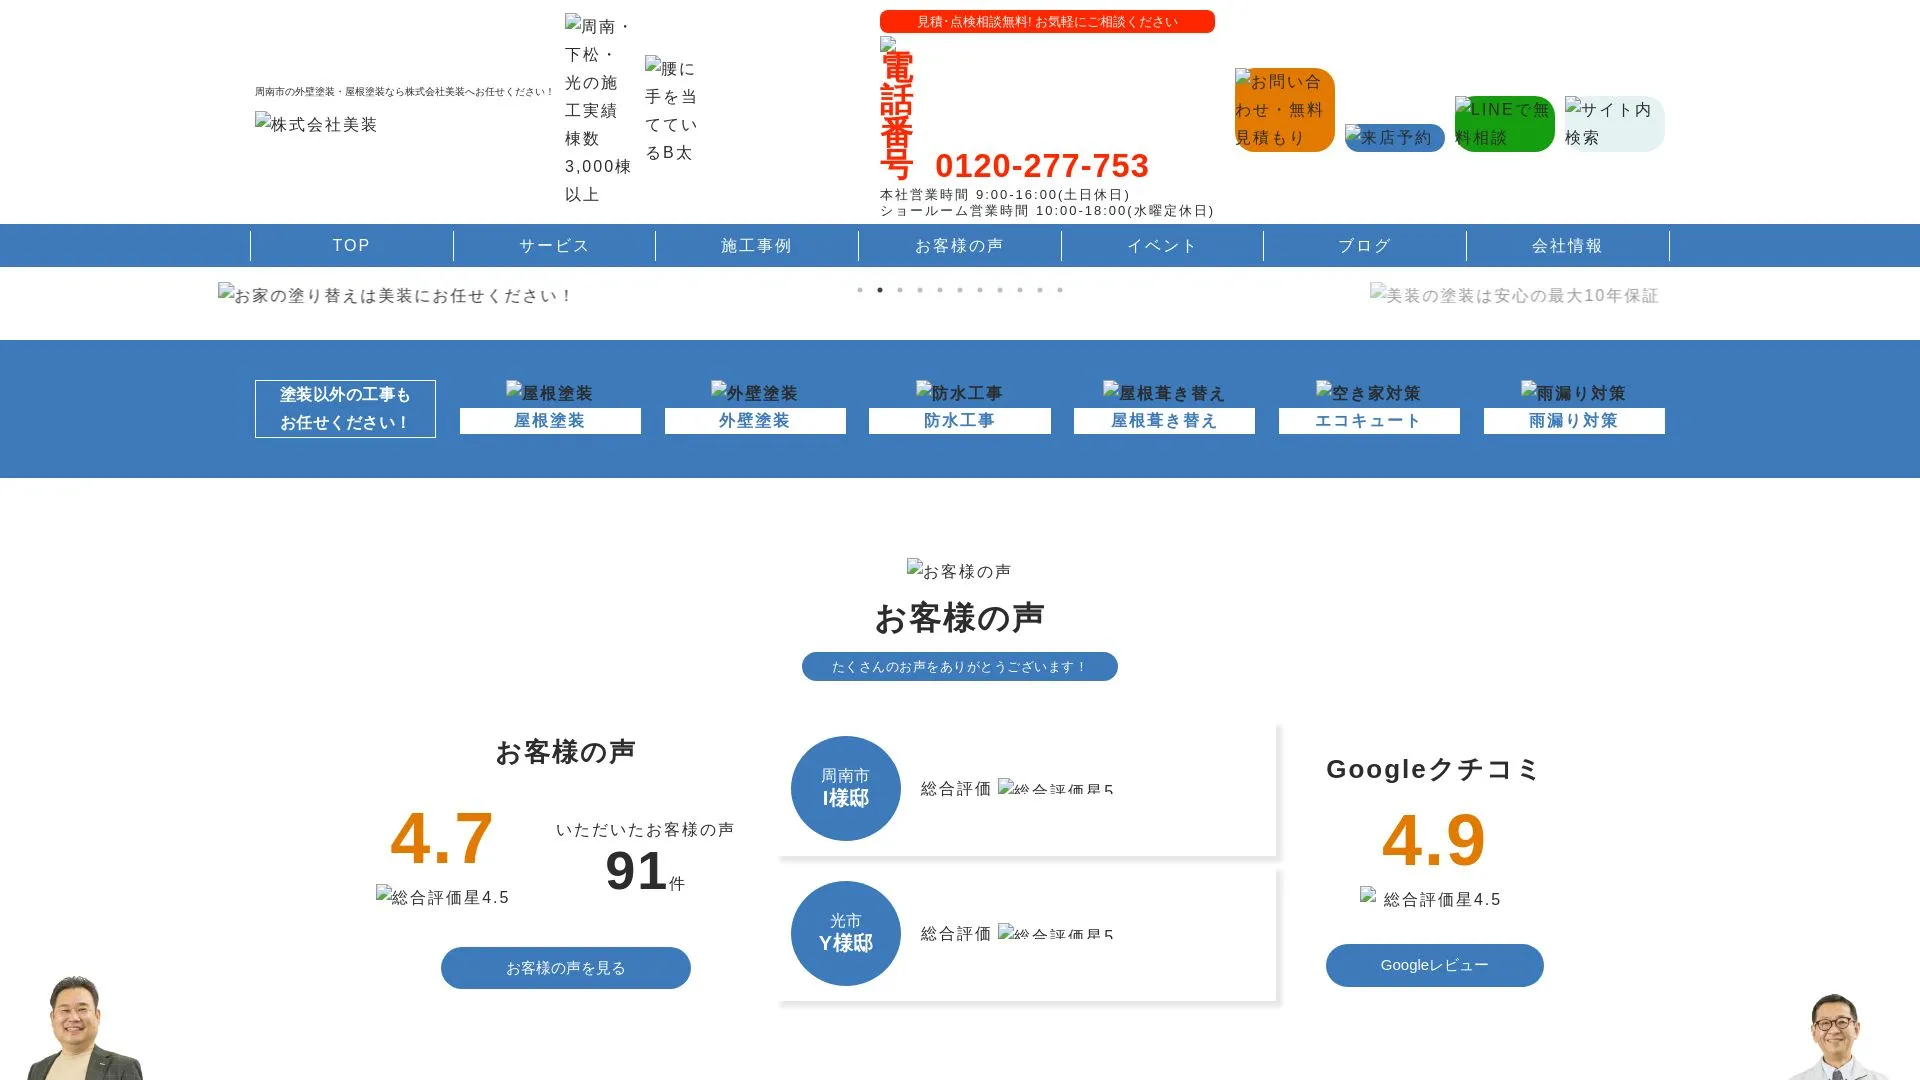
Task: Open the ブログ menu item
Action: pyautogui.click(x=1364, y=246)
